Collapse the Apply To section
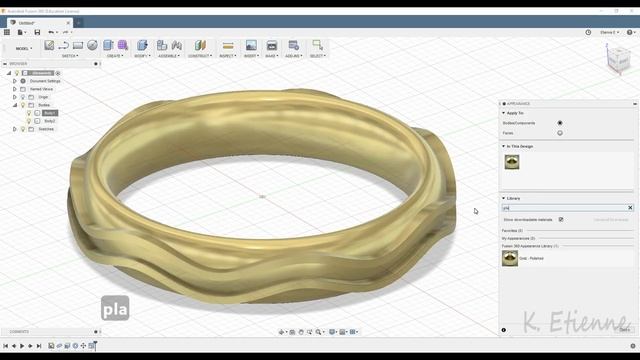The width and height of the screenshot is (640, 360). (x=503, y=113)
